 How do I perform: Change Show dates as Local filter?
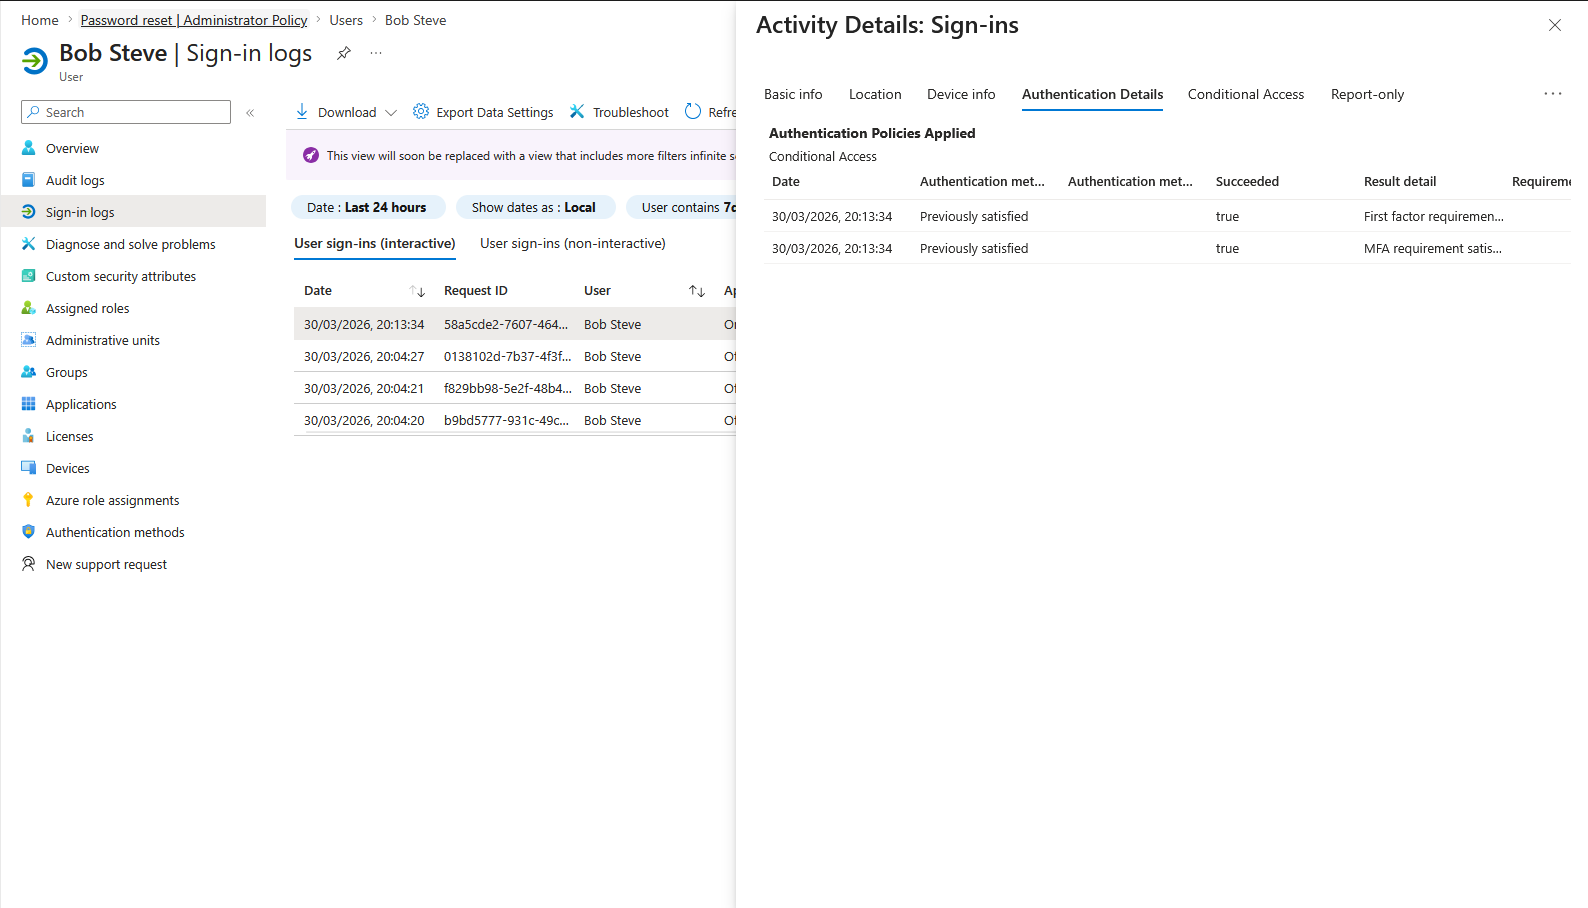tap(533, 208)
